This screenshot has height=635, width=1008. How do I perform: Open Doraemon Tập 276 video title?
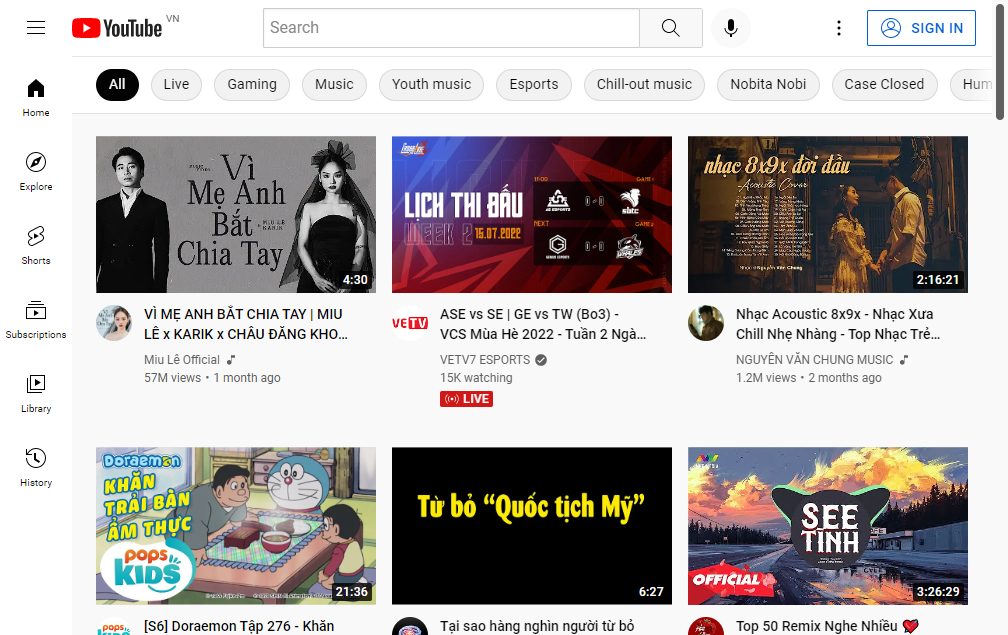[x=239, y=626]
